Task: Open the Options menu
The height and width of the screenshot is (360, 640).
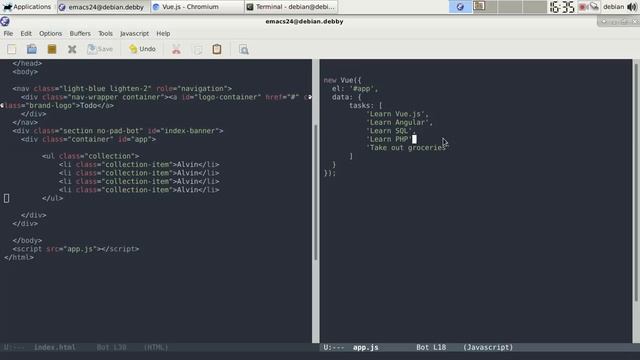Action: (x=51, y=33)
